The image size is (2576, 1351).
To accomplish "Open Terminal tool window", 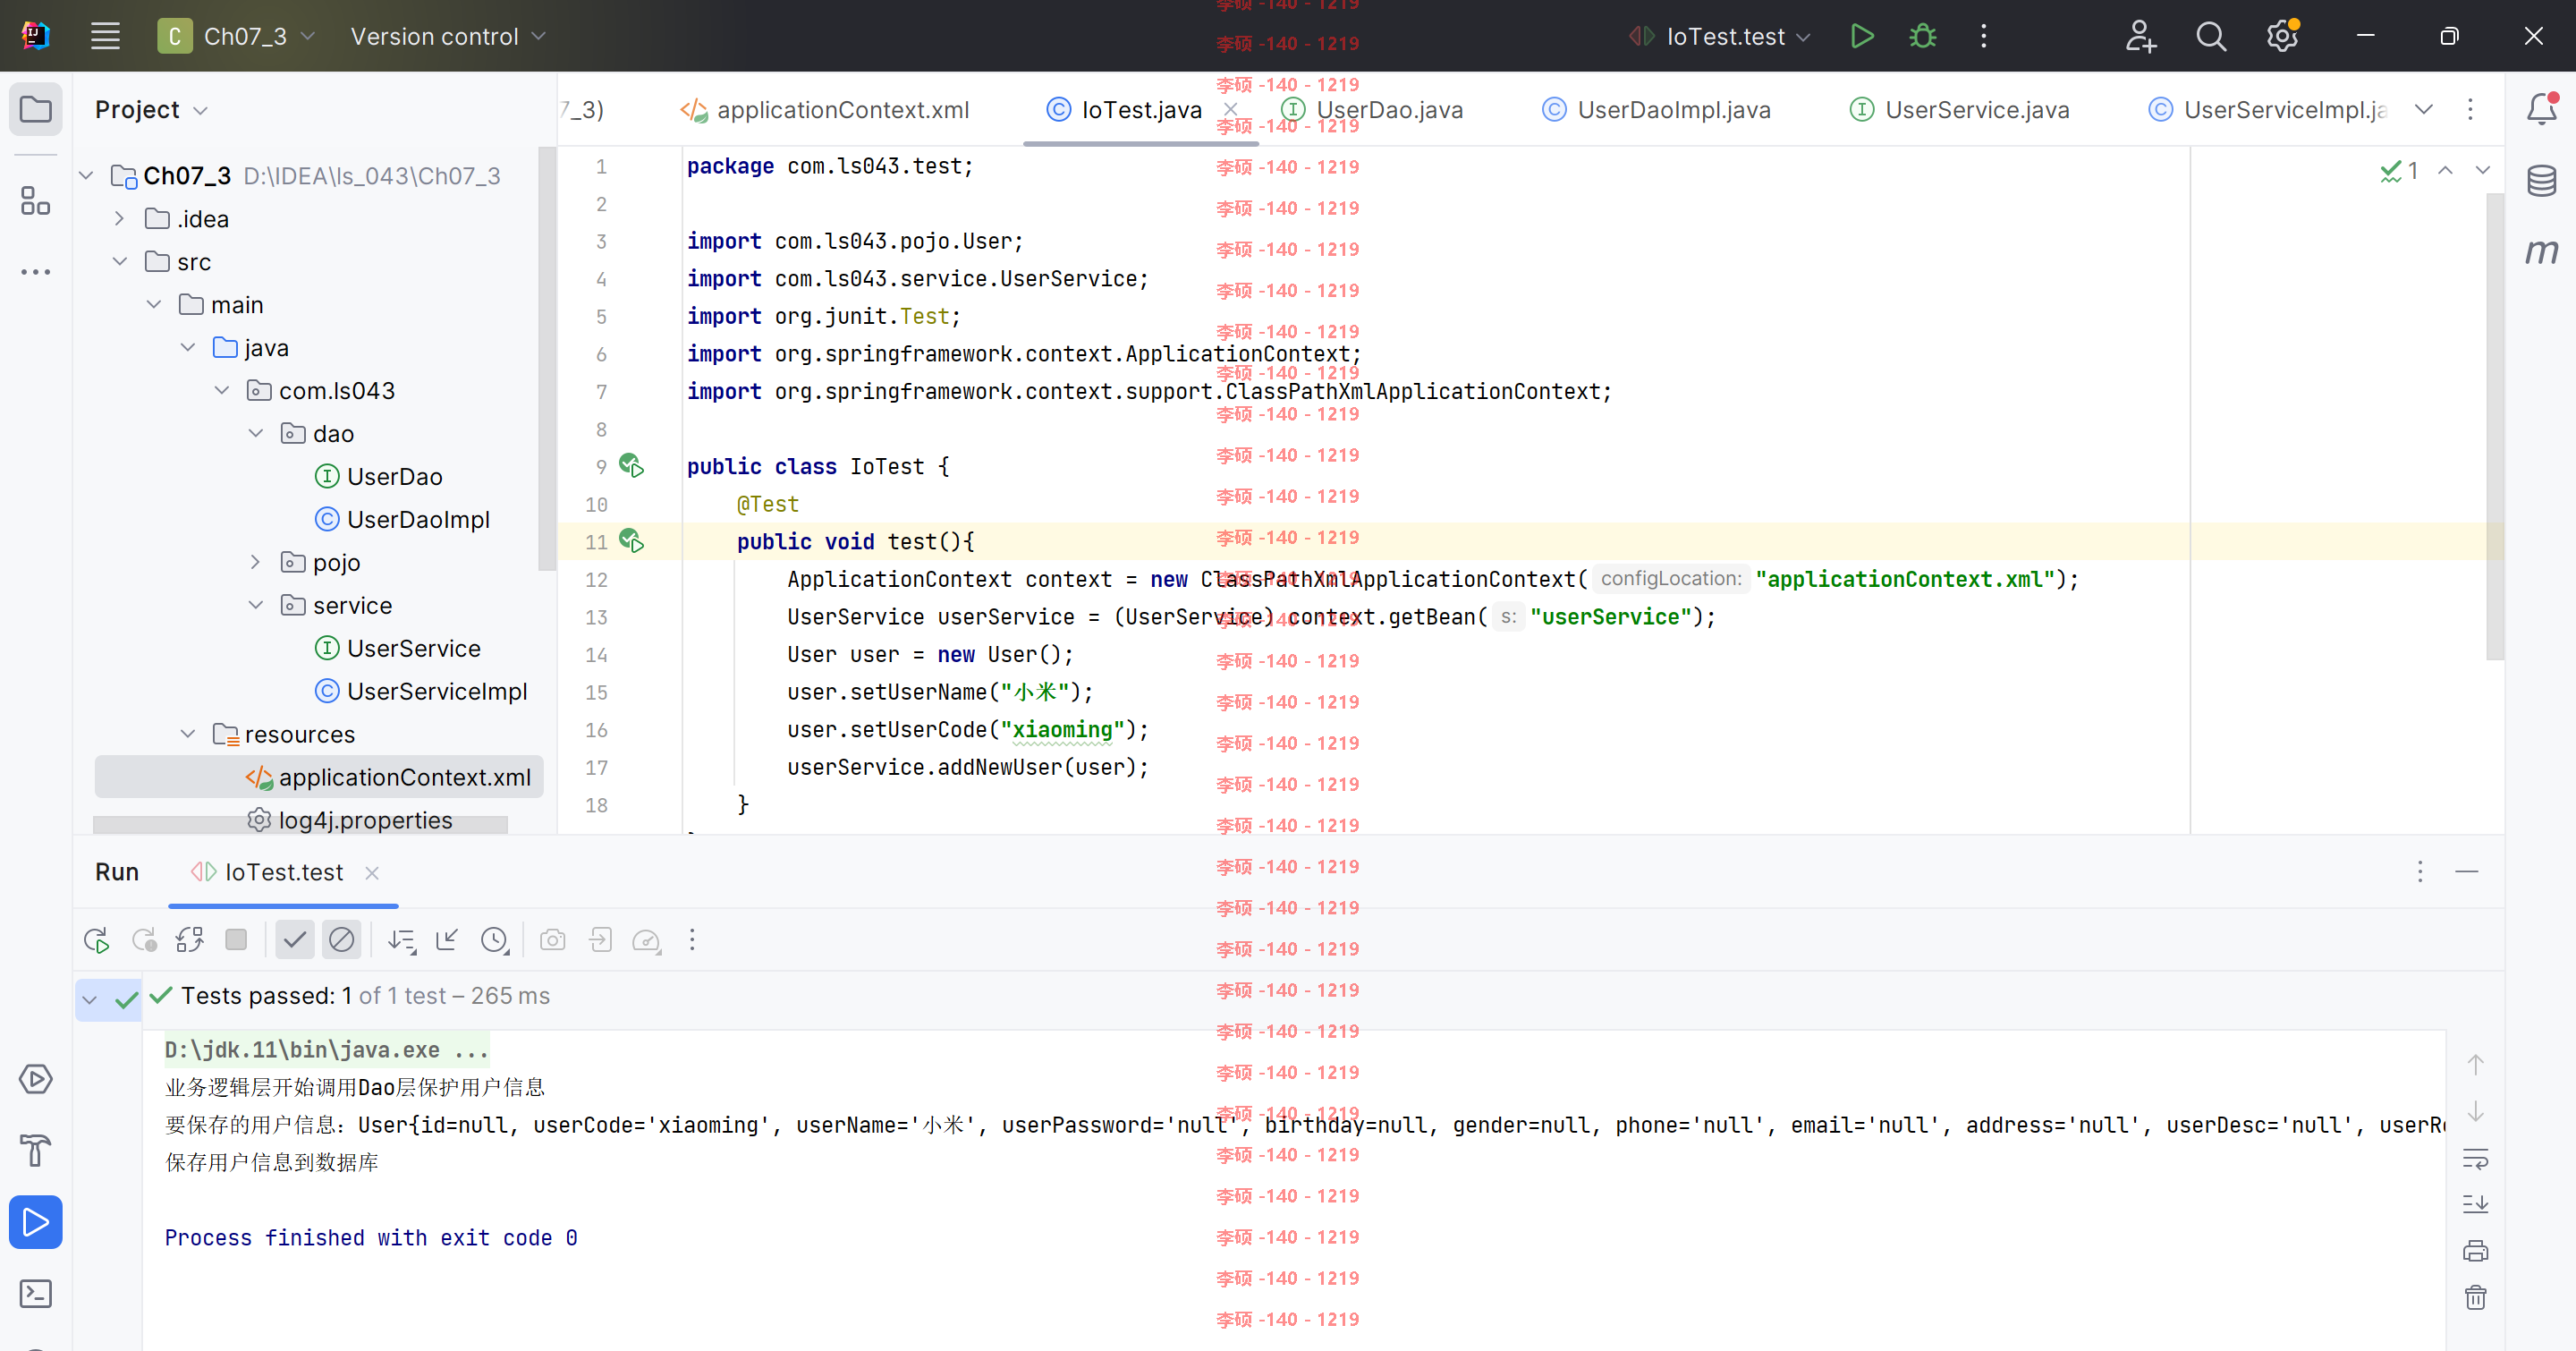I will pos(35,1293).
